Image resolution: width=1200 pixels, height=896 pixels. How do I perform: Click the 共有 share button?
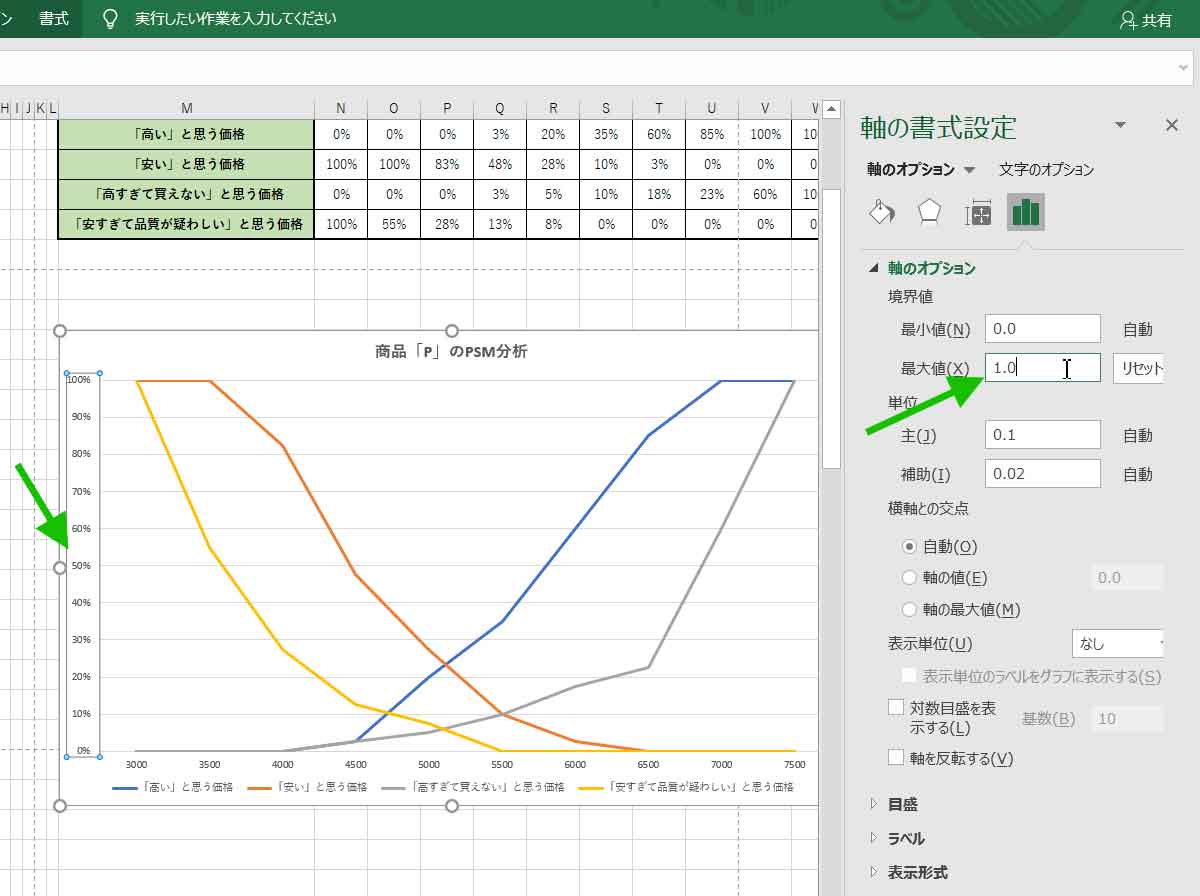point(1146,20)
